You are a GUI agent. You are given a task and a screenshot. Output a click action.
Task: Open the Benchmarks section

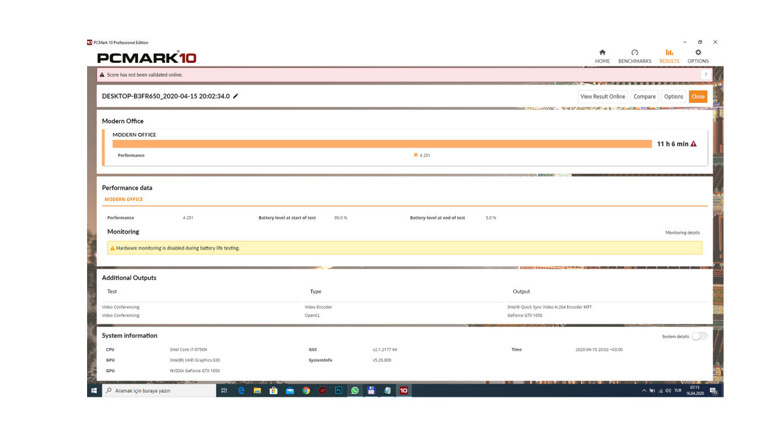tap(634, 56)
